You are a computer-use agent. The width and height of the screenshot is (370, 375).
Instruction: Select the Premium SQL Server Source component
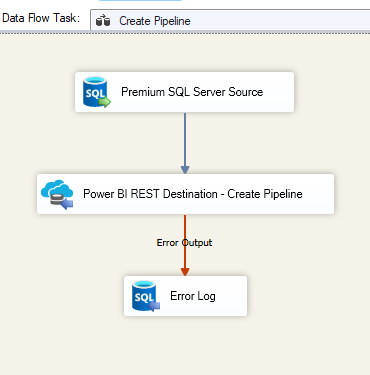(x=184, y=92)
